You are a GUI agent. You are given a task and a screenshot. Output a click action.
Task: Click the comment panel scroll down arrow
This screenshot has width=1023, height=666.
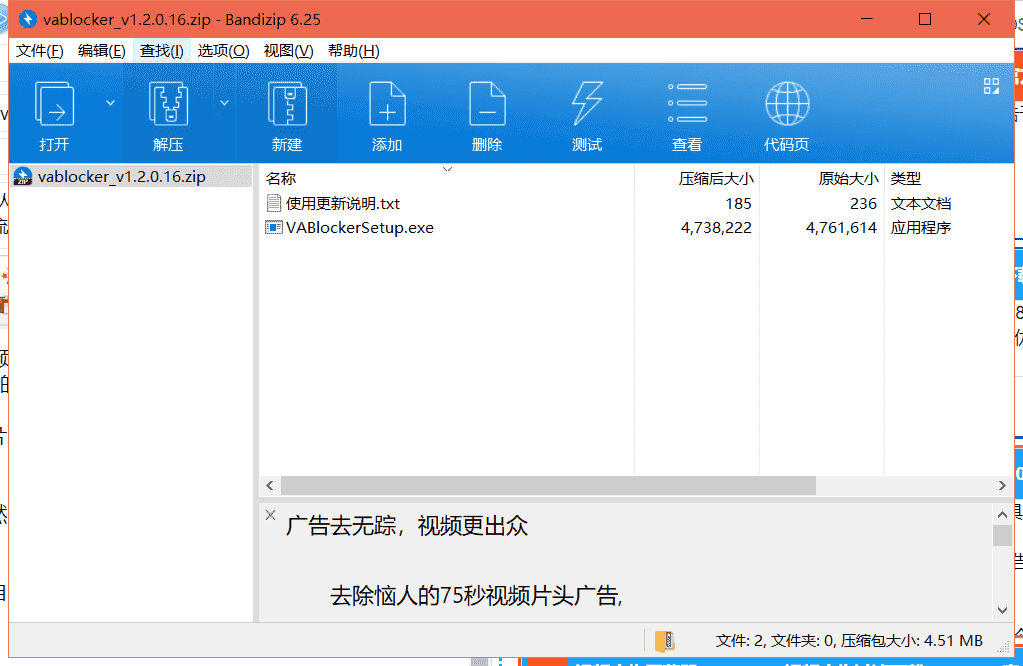point(1002,611)
